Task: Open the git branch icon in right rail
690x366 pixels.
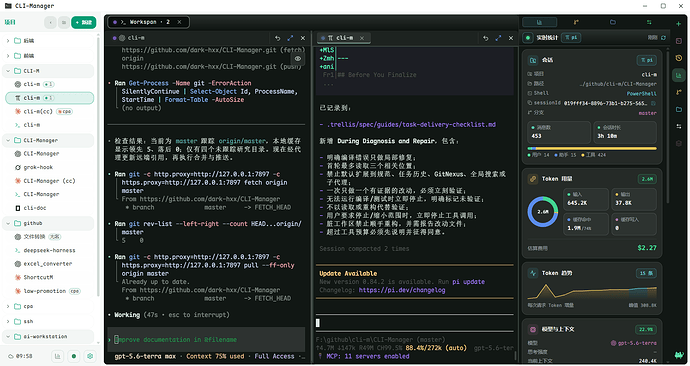Action: pos(679,92)
